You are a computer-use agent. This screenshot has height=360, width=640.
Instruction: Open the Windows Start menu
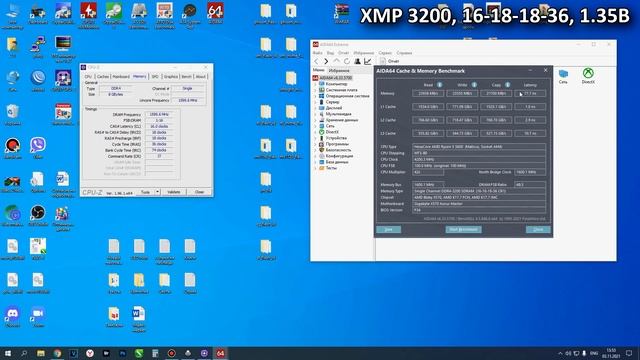(x=7, y=353)
